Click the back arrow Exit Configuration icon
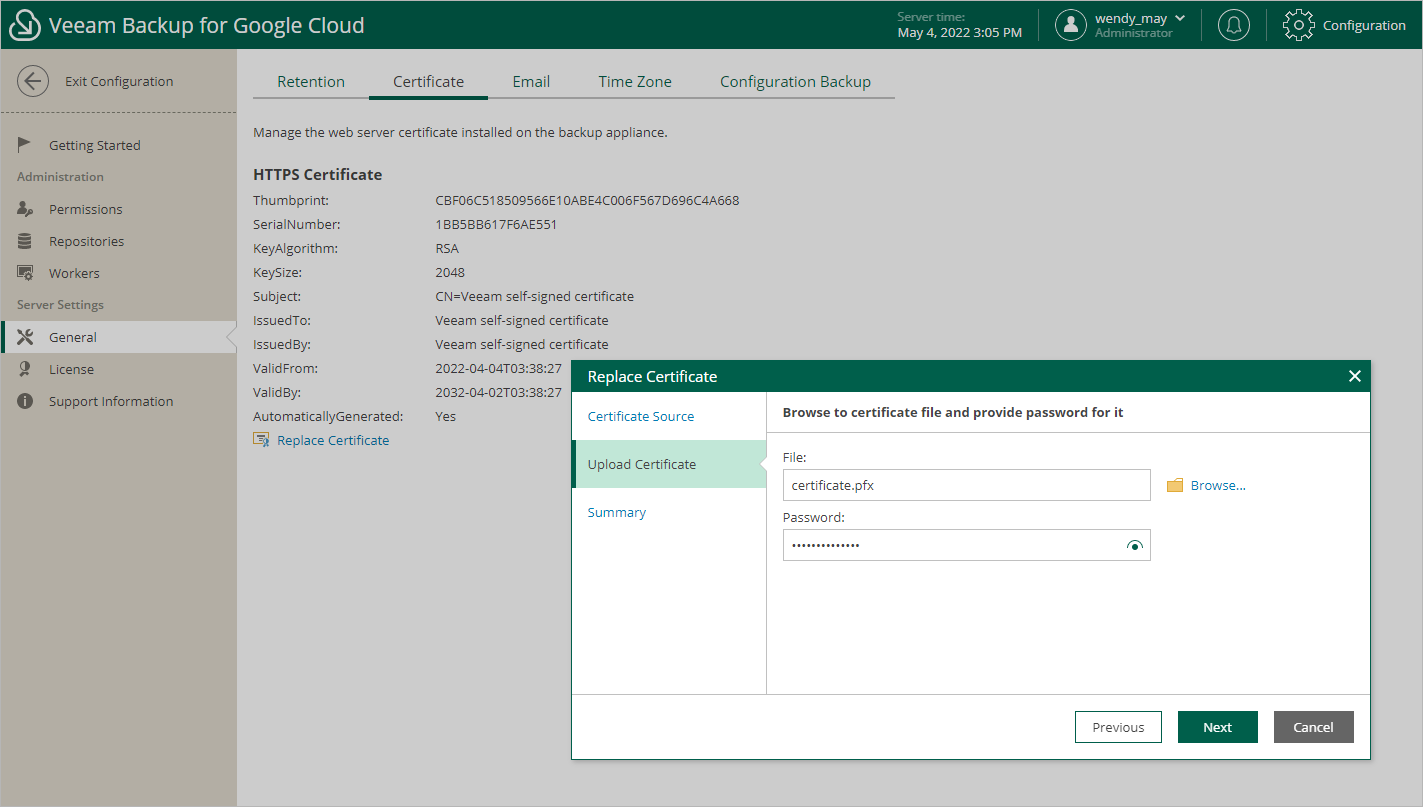1423x807 pixels. [33, 82]
